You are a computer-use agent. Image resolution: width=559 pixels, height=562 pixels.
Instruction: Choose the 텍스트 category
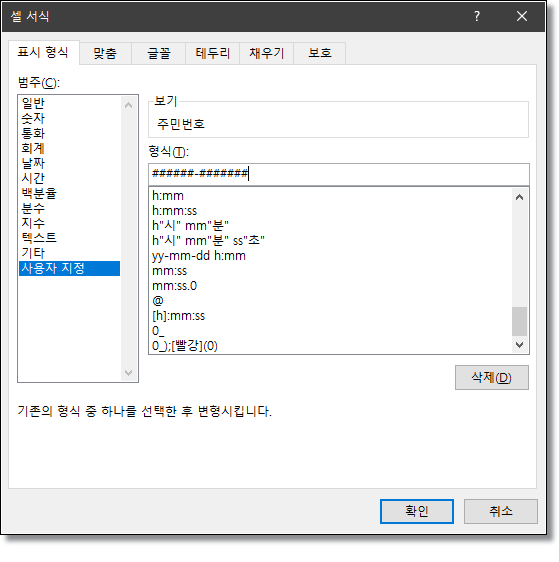click(x=70, y=238)
